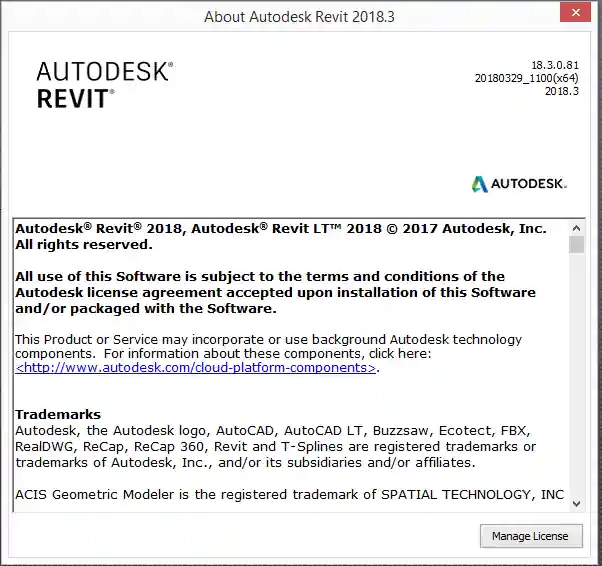Click the bold copyright line at the top

pos(281,229)
